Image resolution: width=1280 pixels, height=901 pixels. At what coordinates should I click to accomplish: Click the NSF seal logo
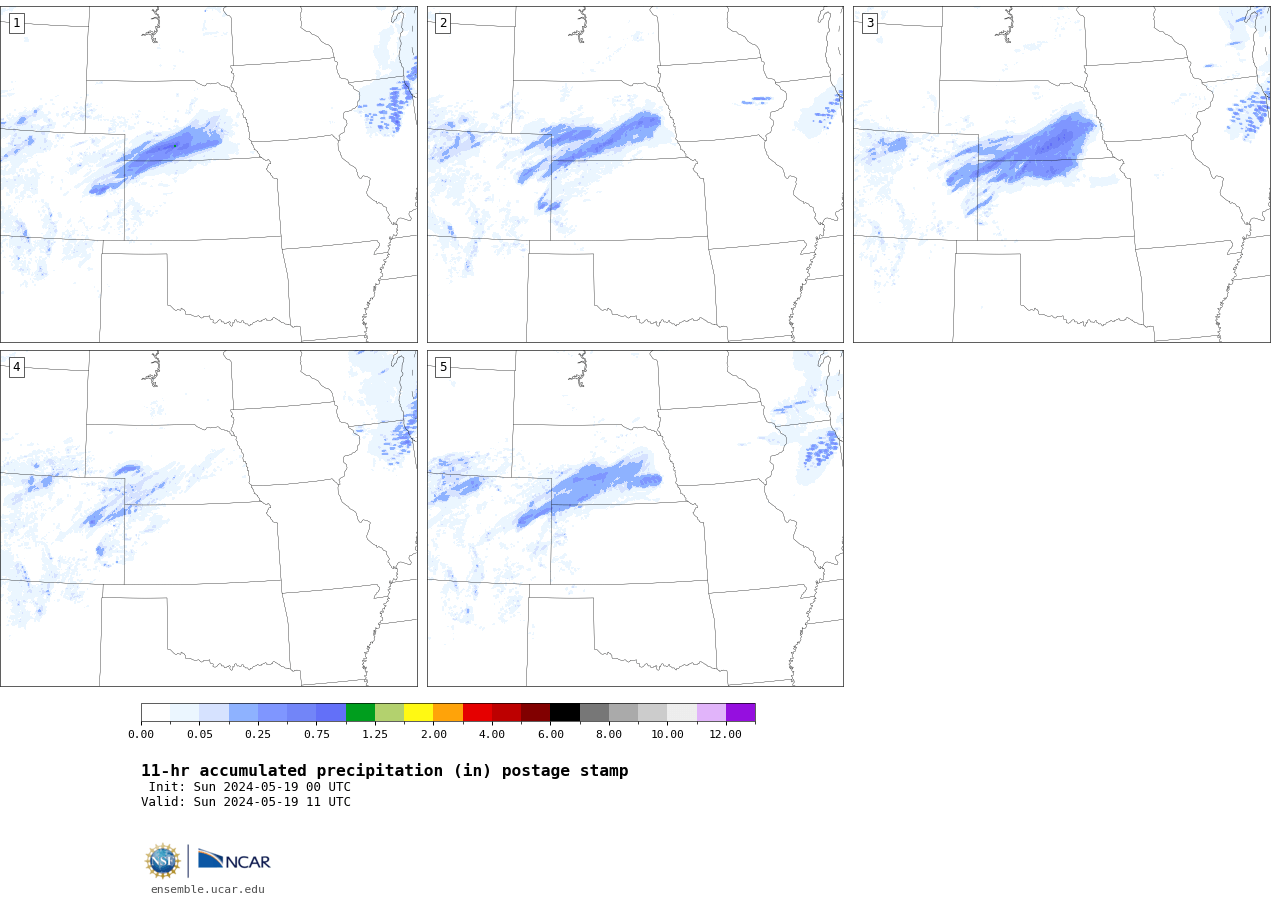tap(163, 860)
